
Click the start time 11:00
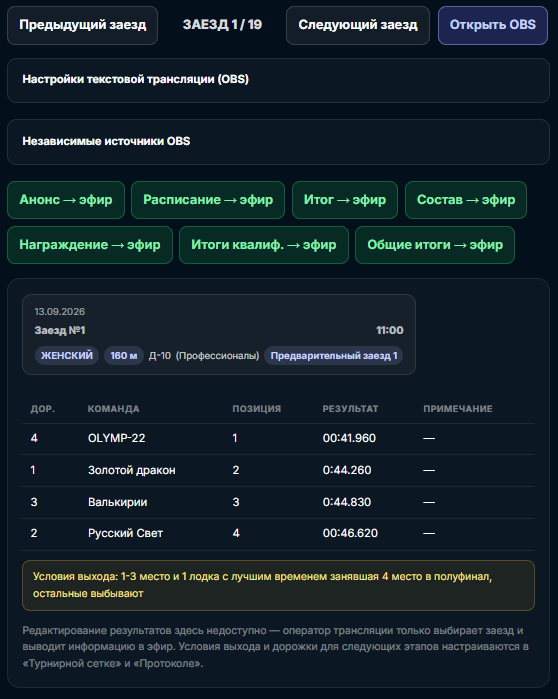point(390,330)
